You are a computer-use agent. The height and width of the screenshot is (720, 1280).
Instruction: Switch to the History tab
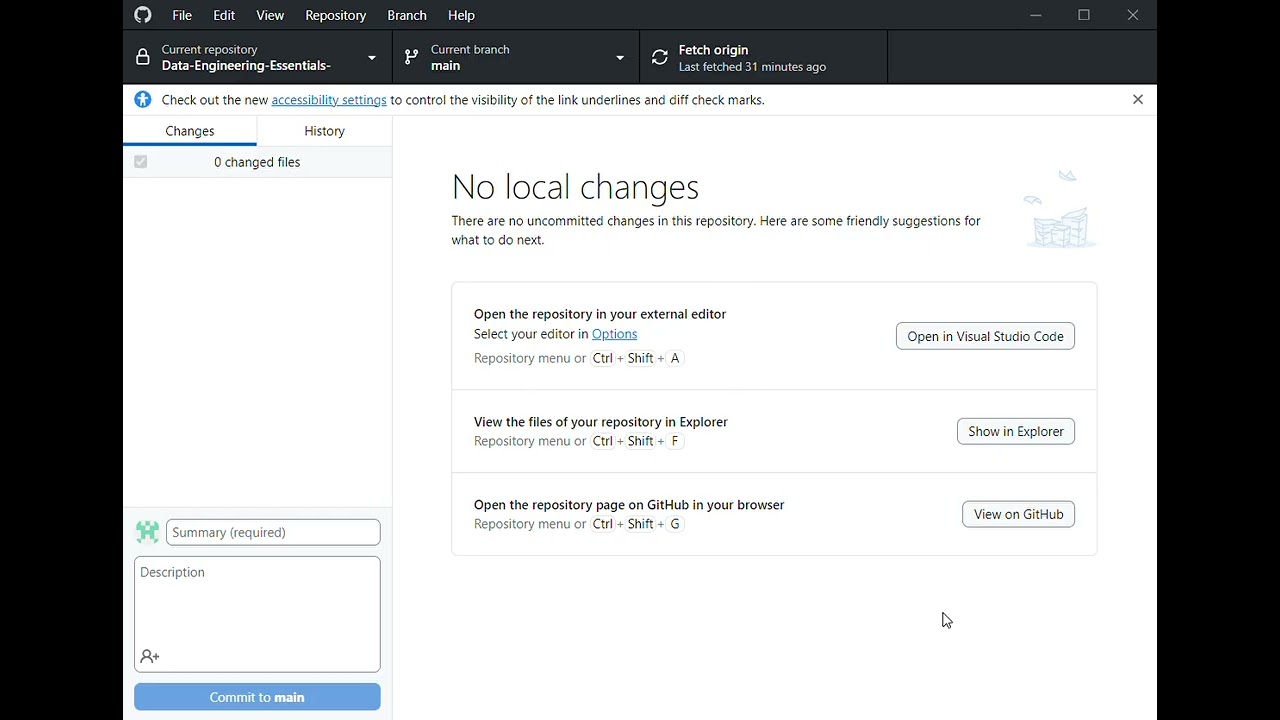tap(324, 131)
